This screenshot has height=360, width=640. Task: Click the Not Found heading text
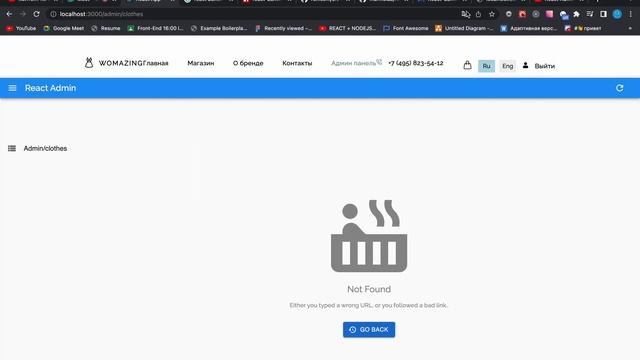point(369,289)
